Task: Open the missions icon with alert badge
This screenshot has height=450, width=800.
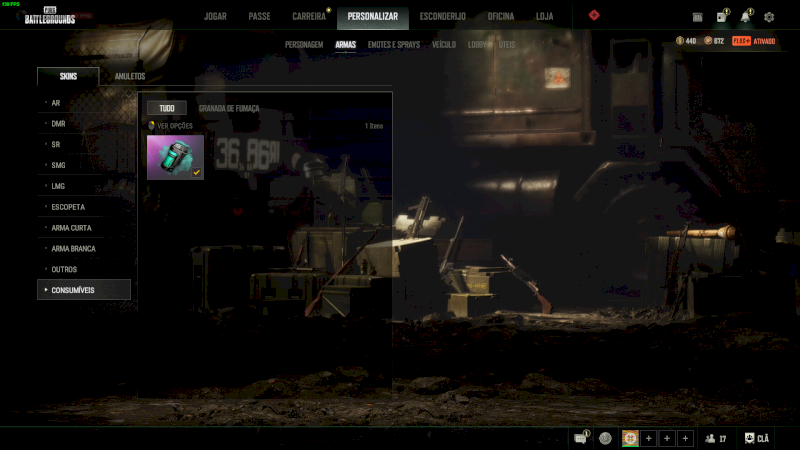Action: click(722, 17)
